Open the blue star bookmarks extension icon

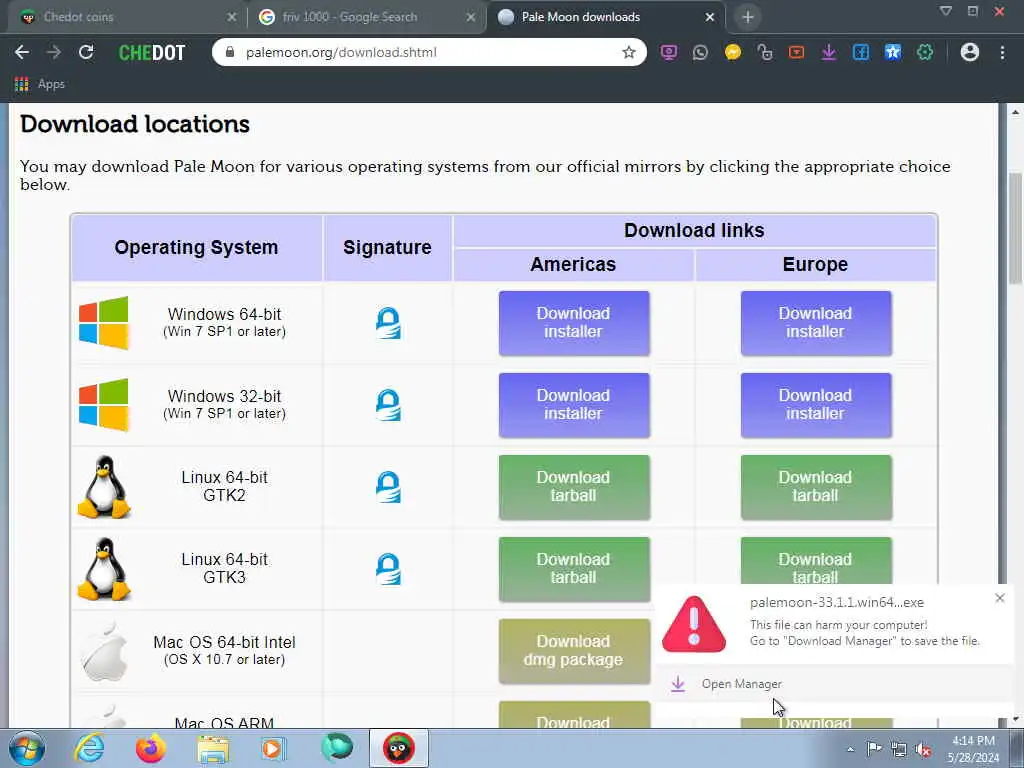pos(893,52)
